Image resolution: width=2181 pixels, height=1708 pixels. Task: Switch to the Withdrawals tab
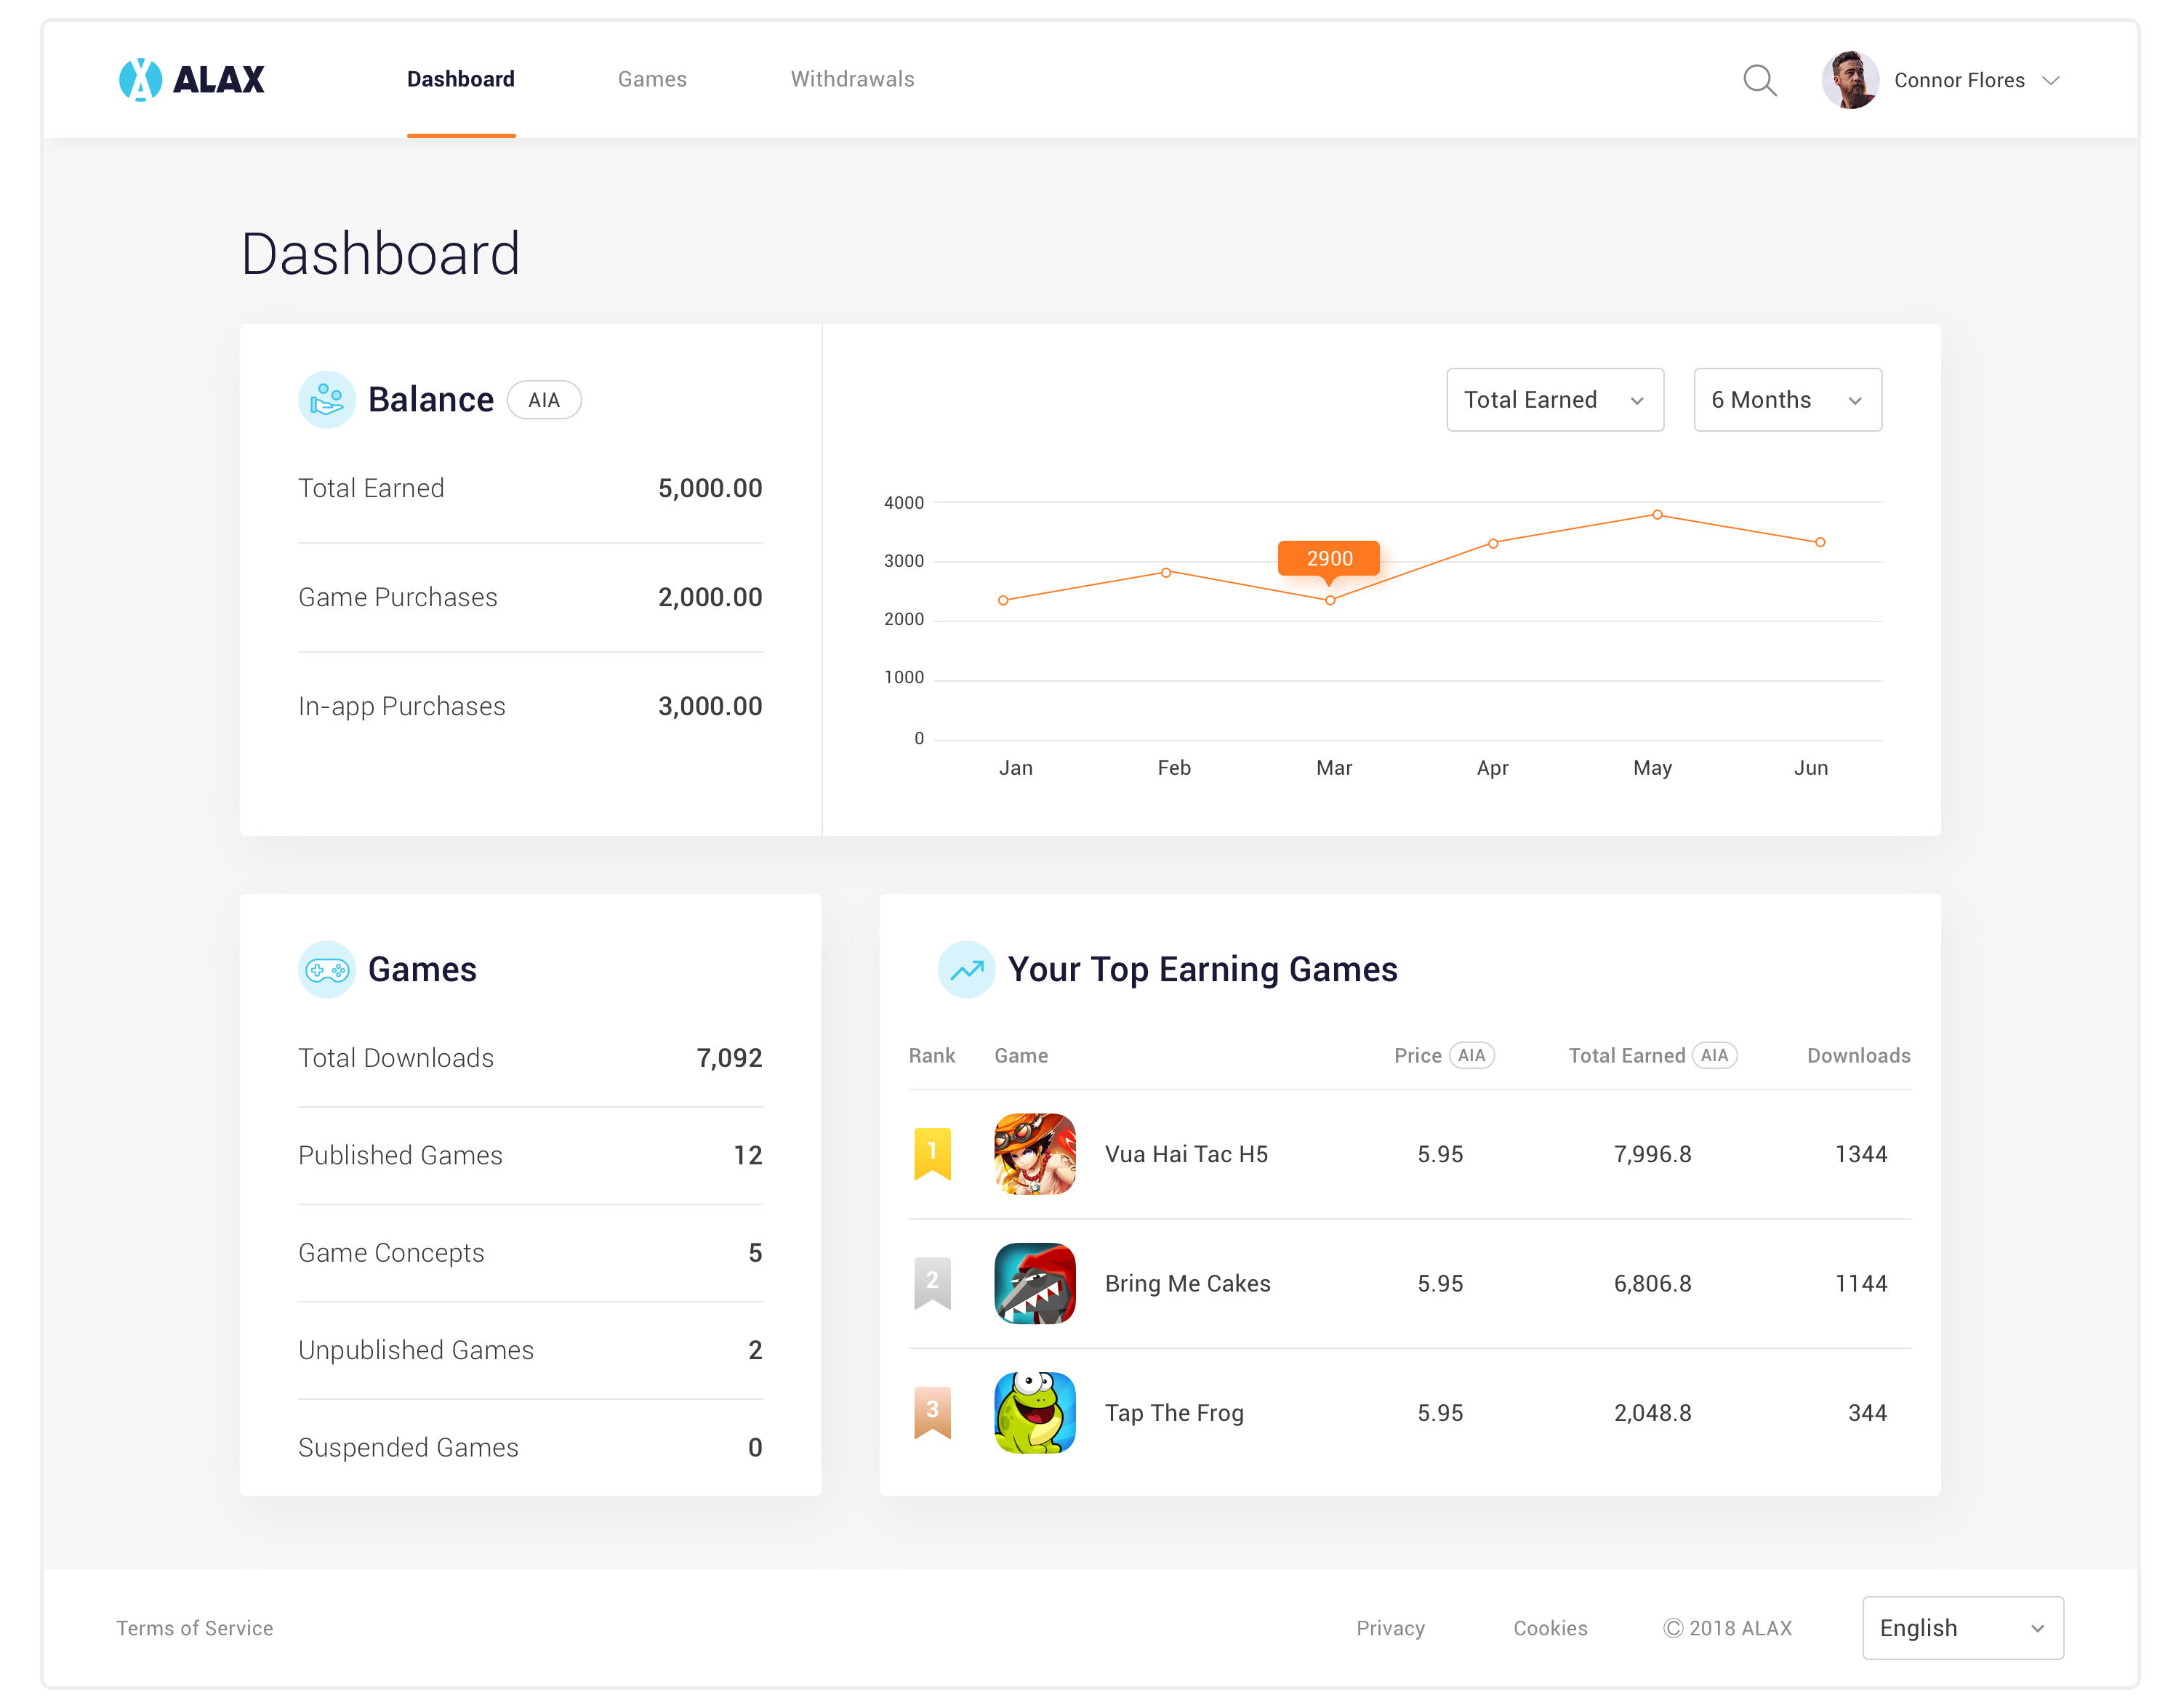[x=852, y=79]
